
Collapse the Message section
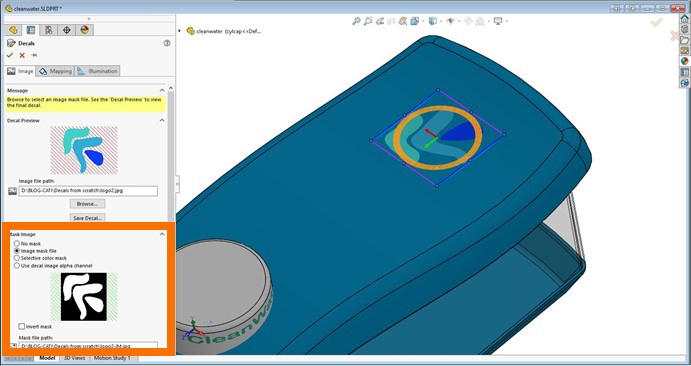click(x=162, y=90)
